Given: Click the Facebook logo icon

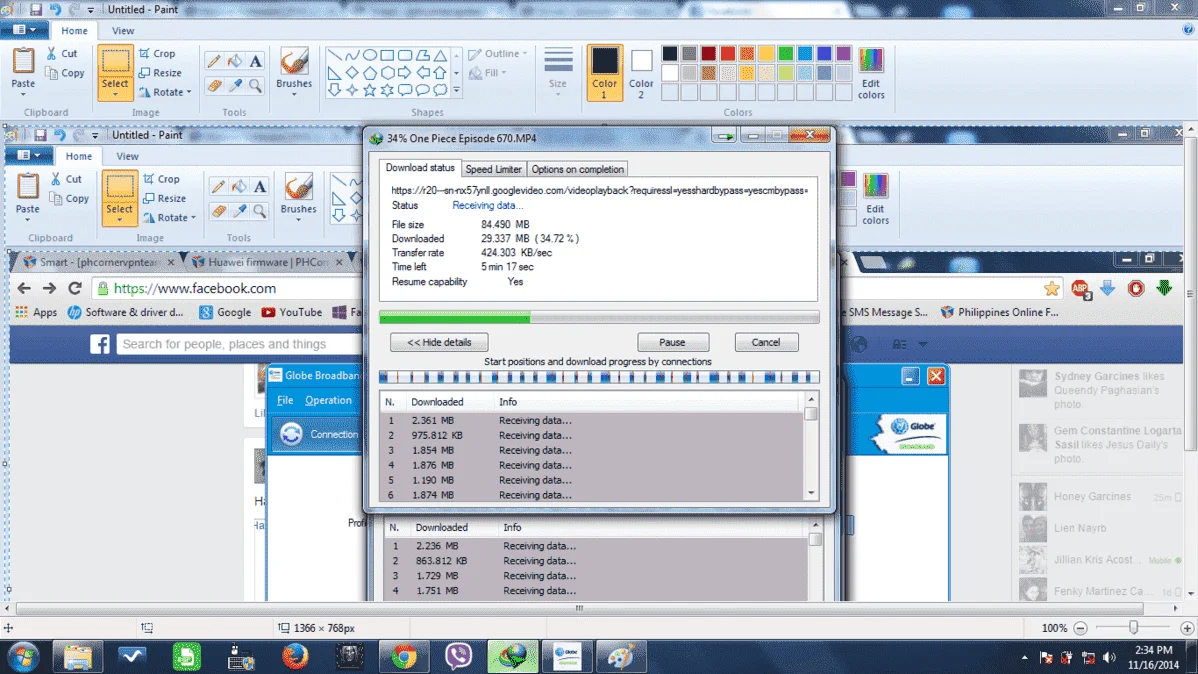Looking at the screenshot, I should (x=100, y=344).
